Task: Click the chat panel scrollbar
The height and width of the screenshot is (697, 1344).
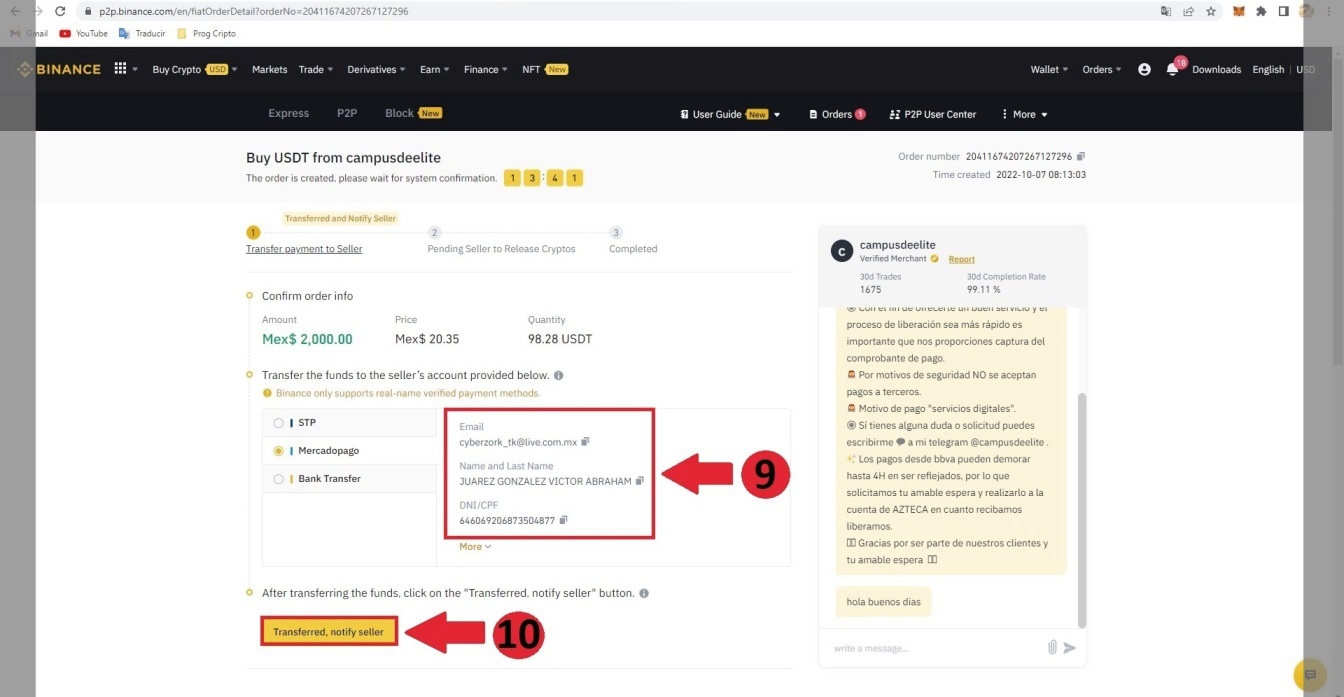Action: tap(1080, 510)
